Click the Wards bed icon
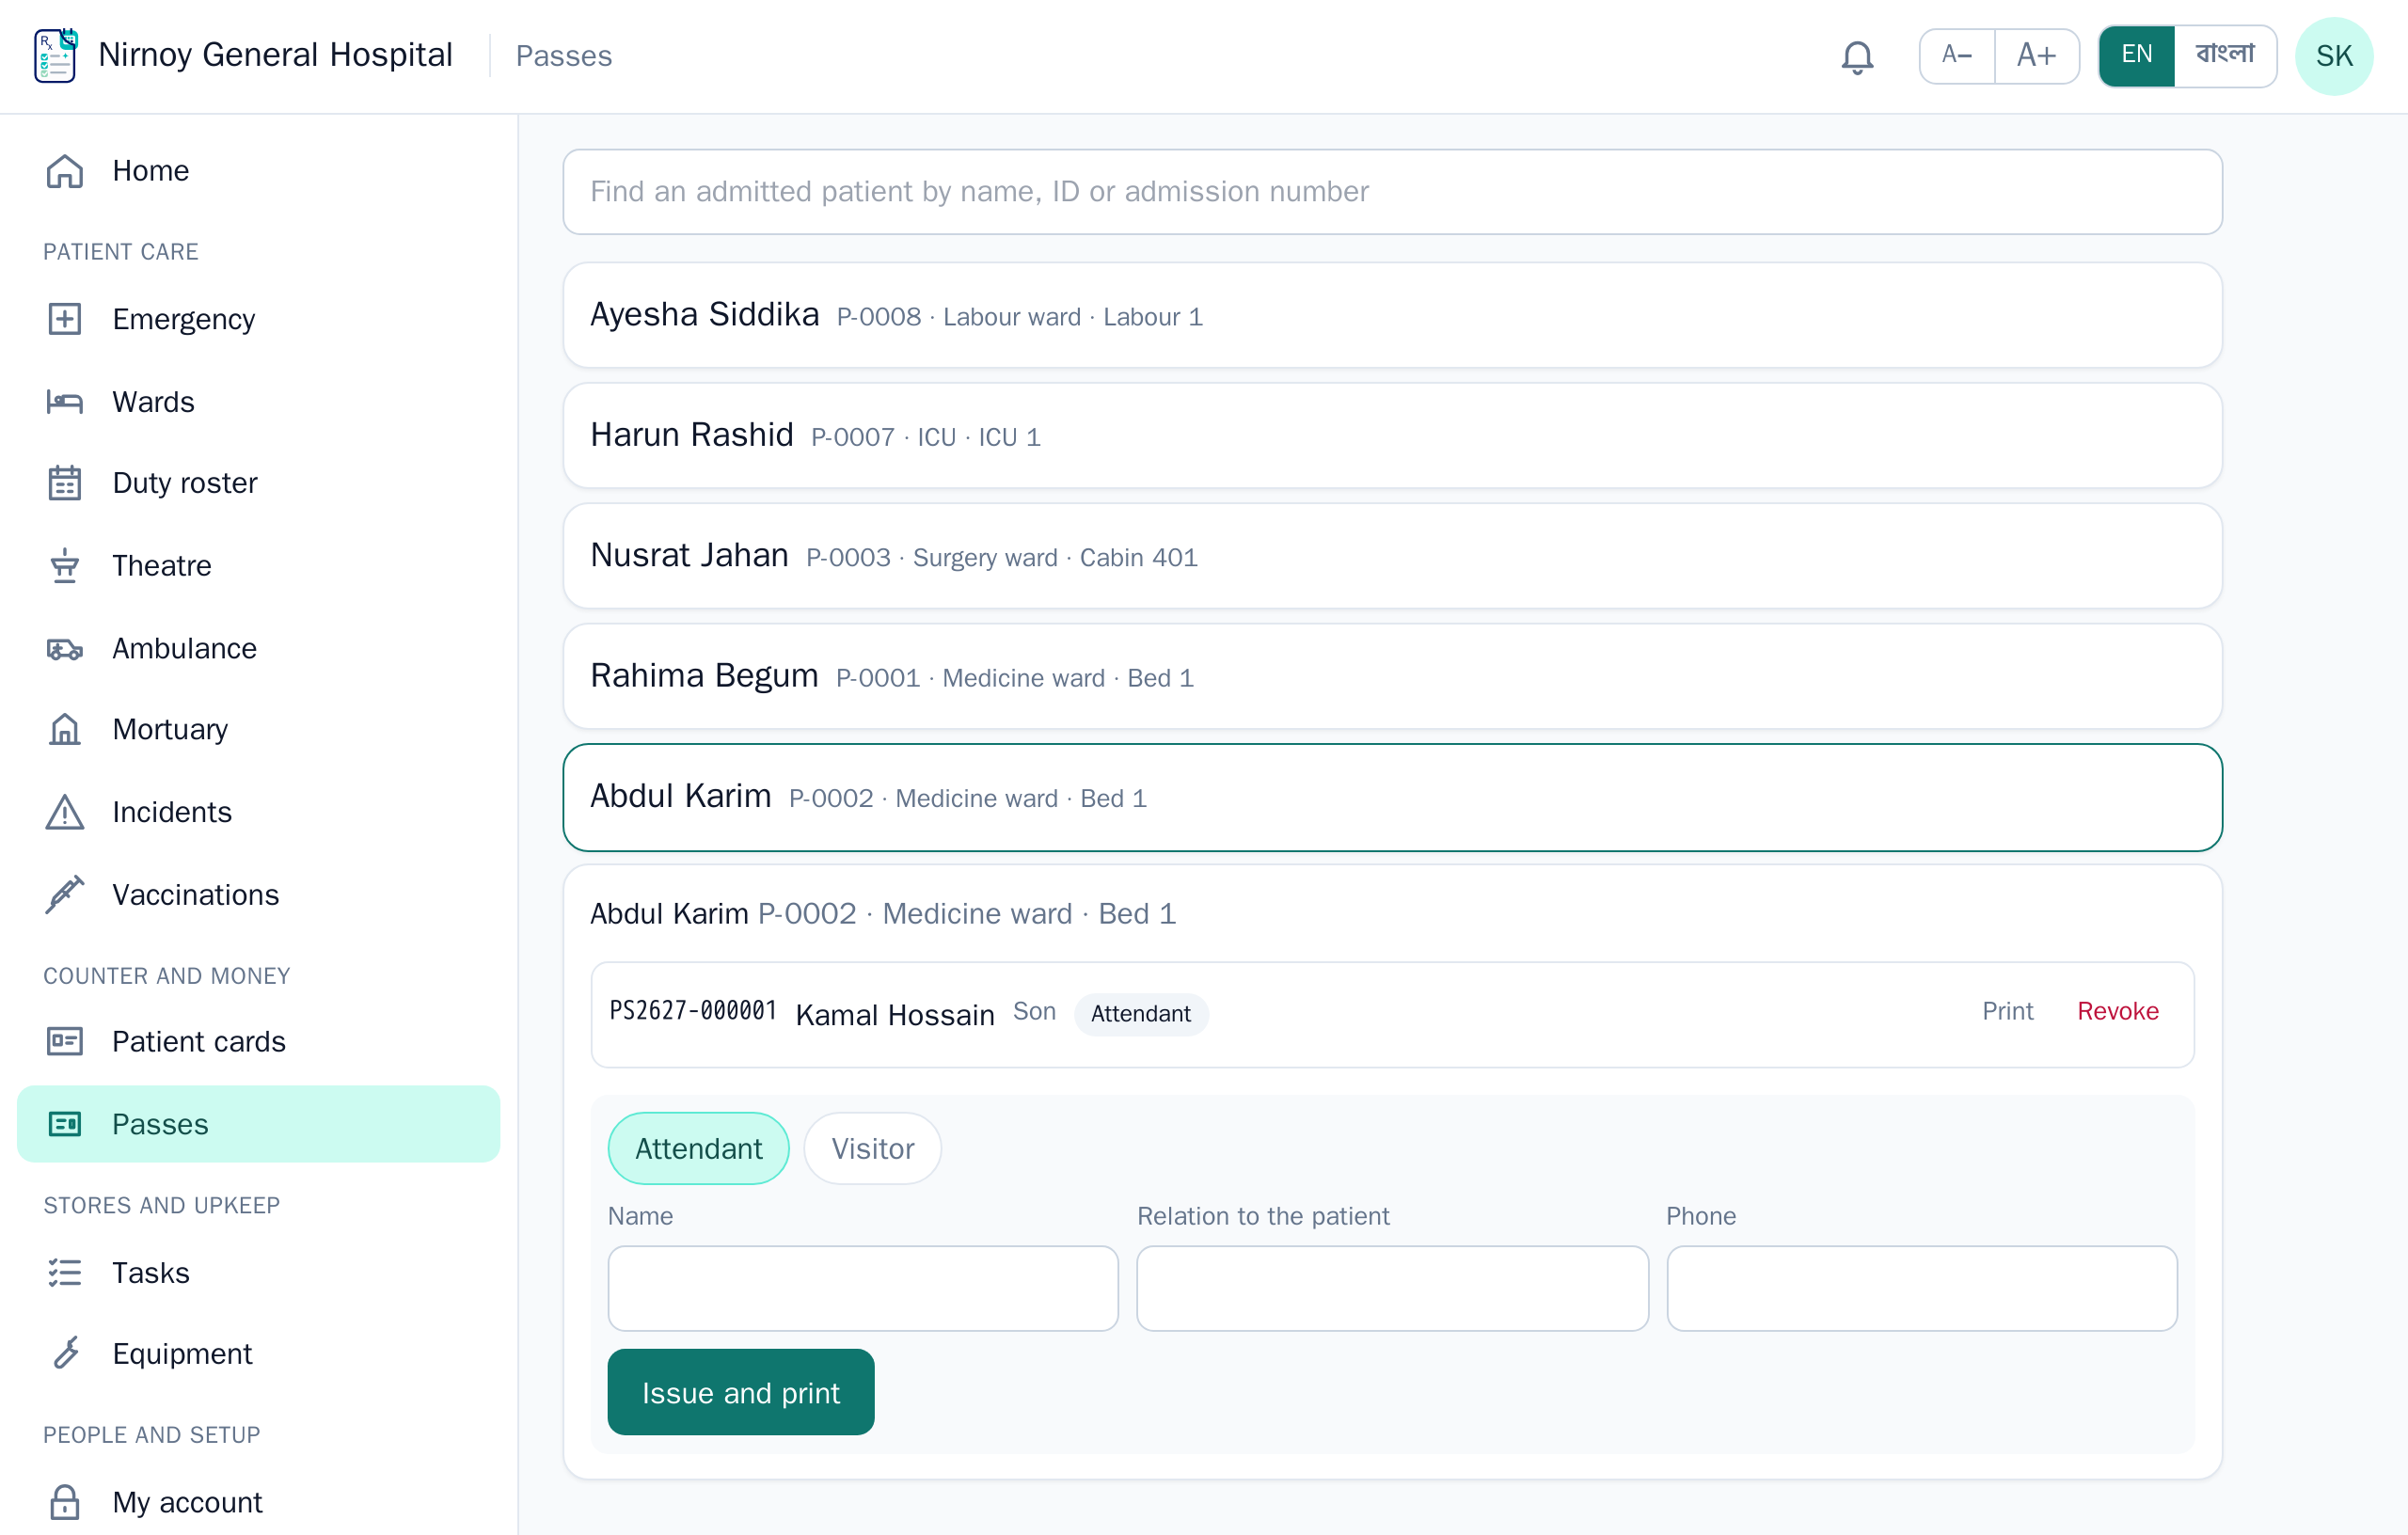The height and width of the screenshot is (1535, 2408). point(65,402)
